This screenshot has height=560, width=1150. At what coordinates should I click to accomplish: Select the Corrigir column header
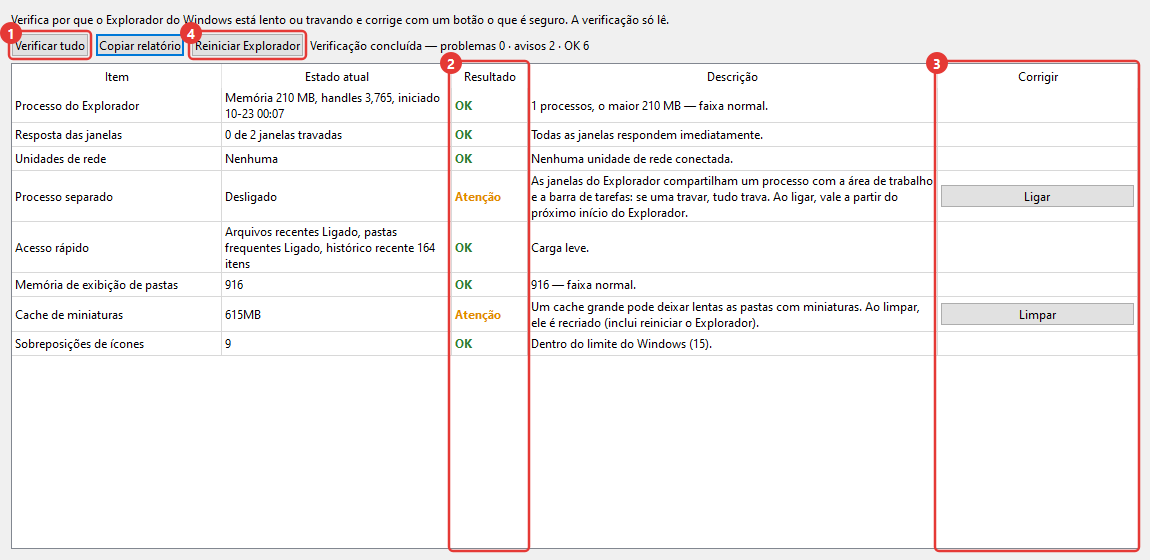point(1037,76)
